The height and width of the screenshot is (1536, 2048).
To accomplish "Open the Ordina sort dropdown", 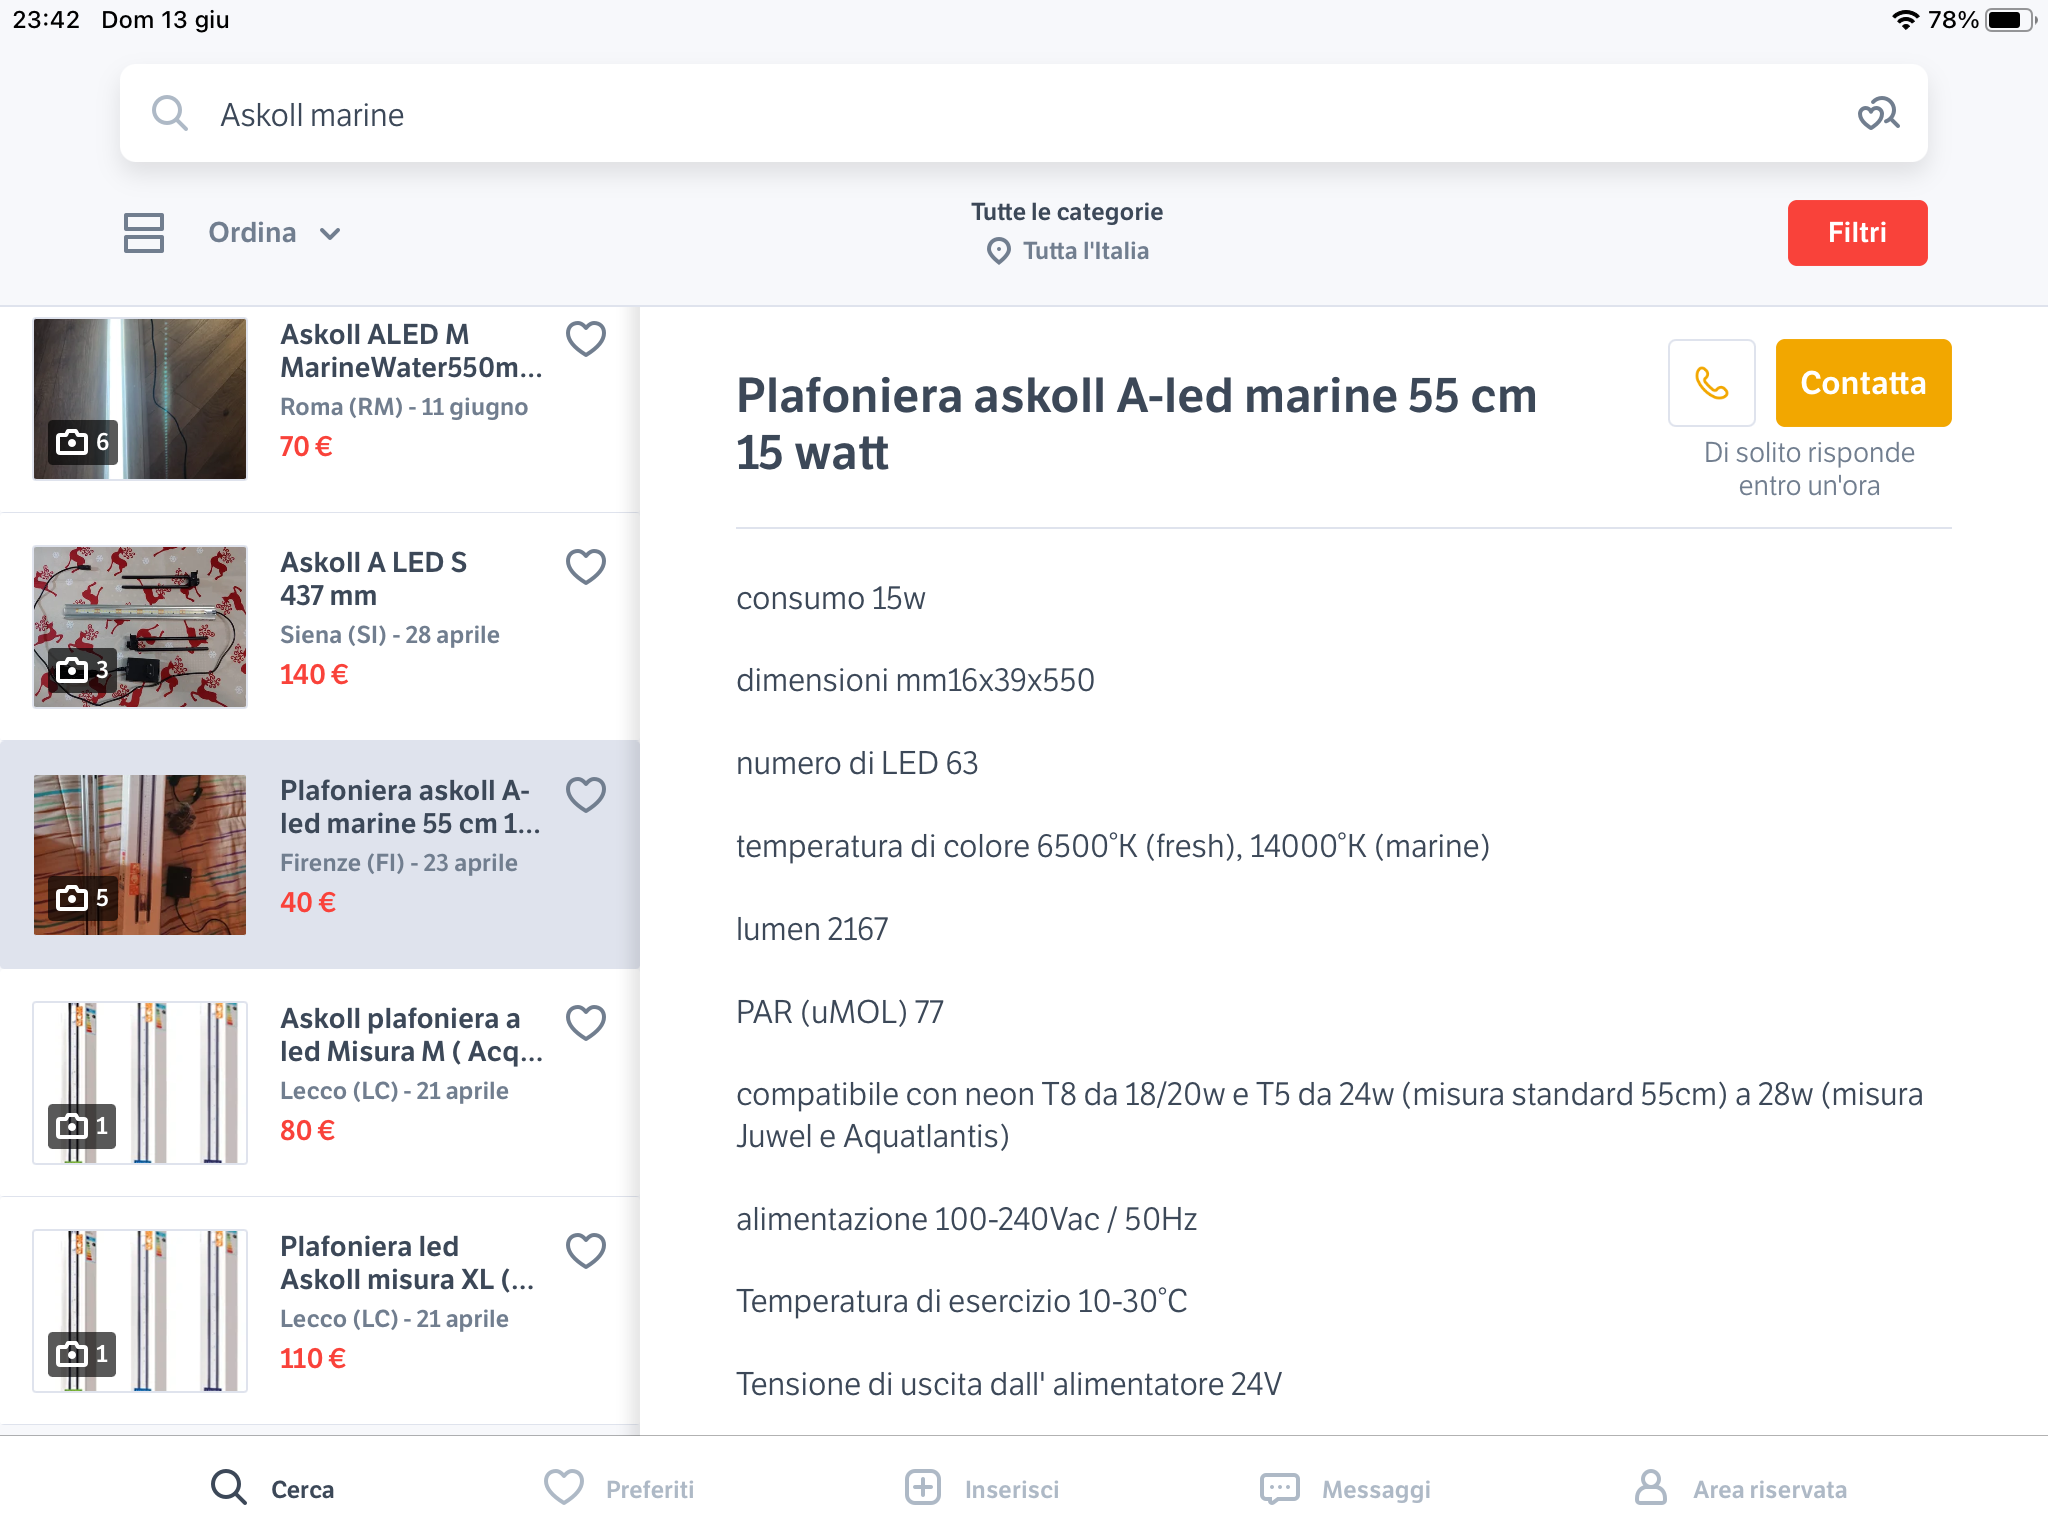I will pos(275,233).
